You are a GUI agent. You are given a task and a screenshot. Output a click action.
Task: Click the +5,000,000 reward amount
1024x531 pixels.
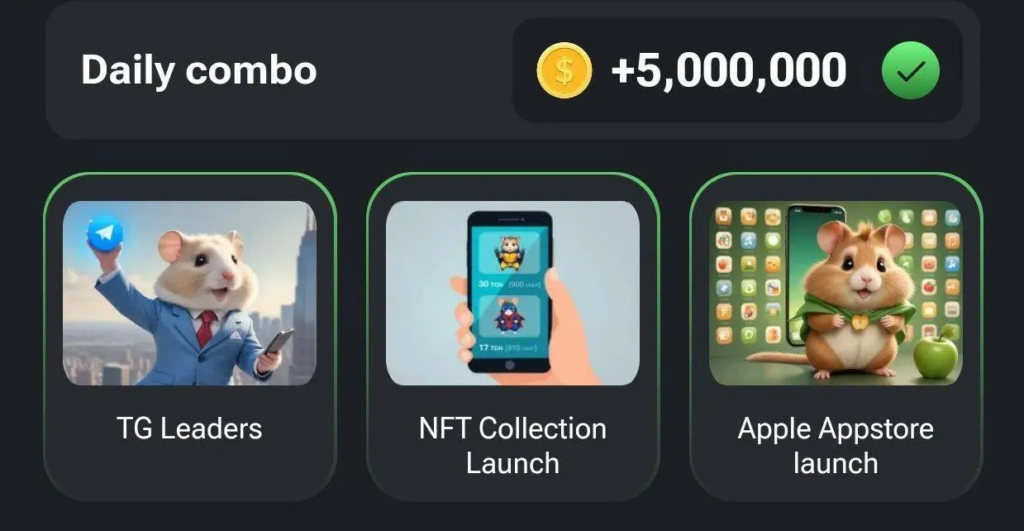pos(728,71)
